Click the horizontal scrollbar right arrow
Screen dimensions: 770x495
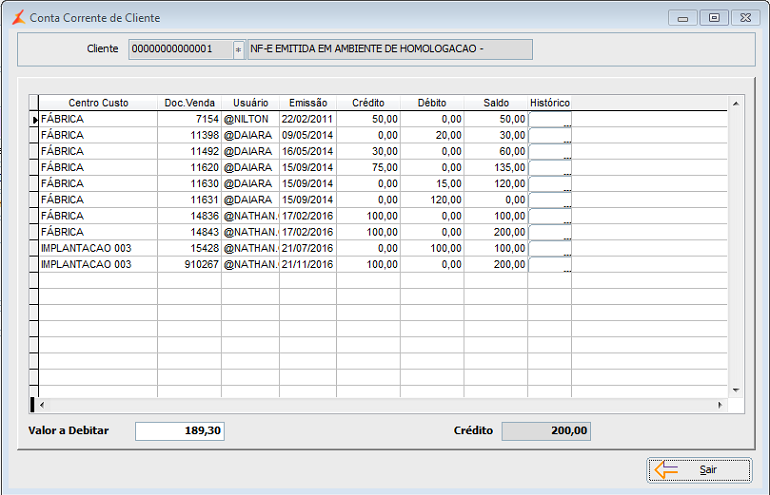(x=720, y=405)
